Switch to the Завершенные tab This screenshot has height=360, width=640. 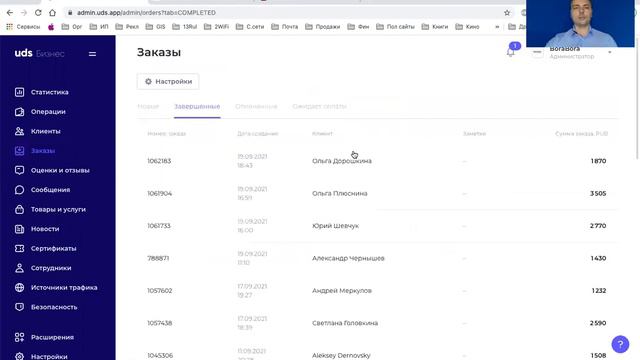click(x=197, y=107)
